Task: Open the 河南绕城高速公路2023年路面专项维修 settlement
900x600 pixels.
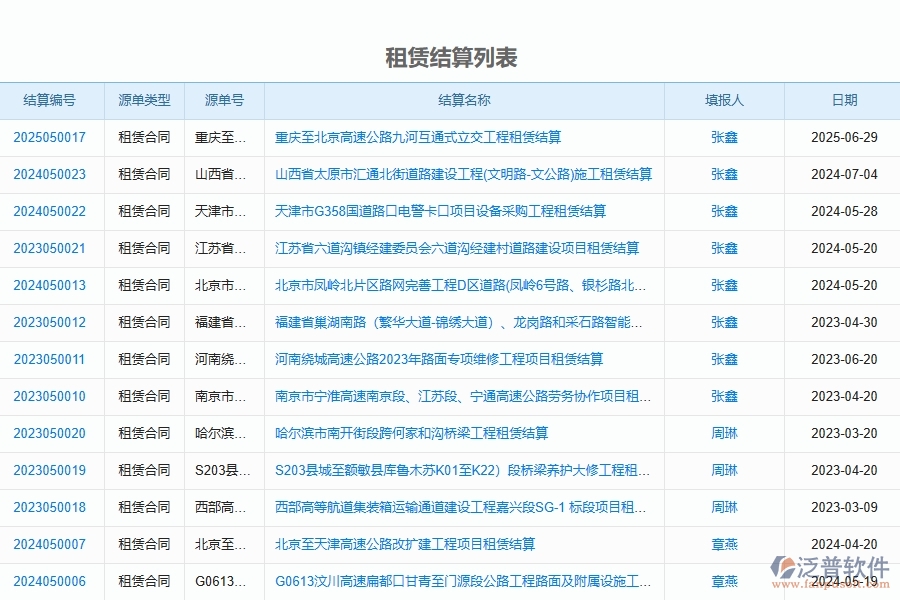Action: 444,359
